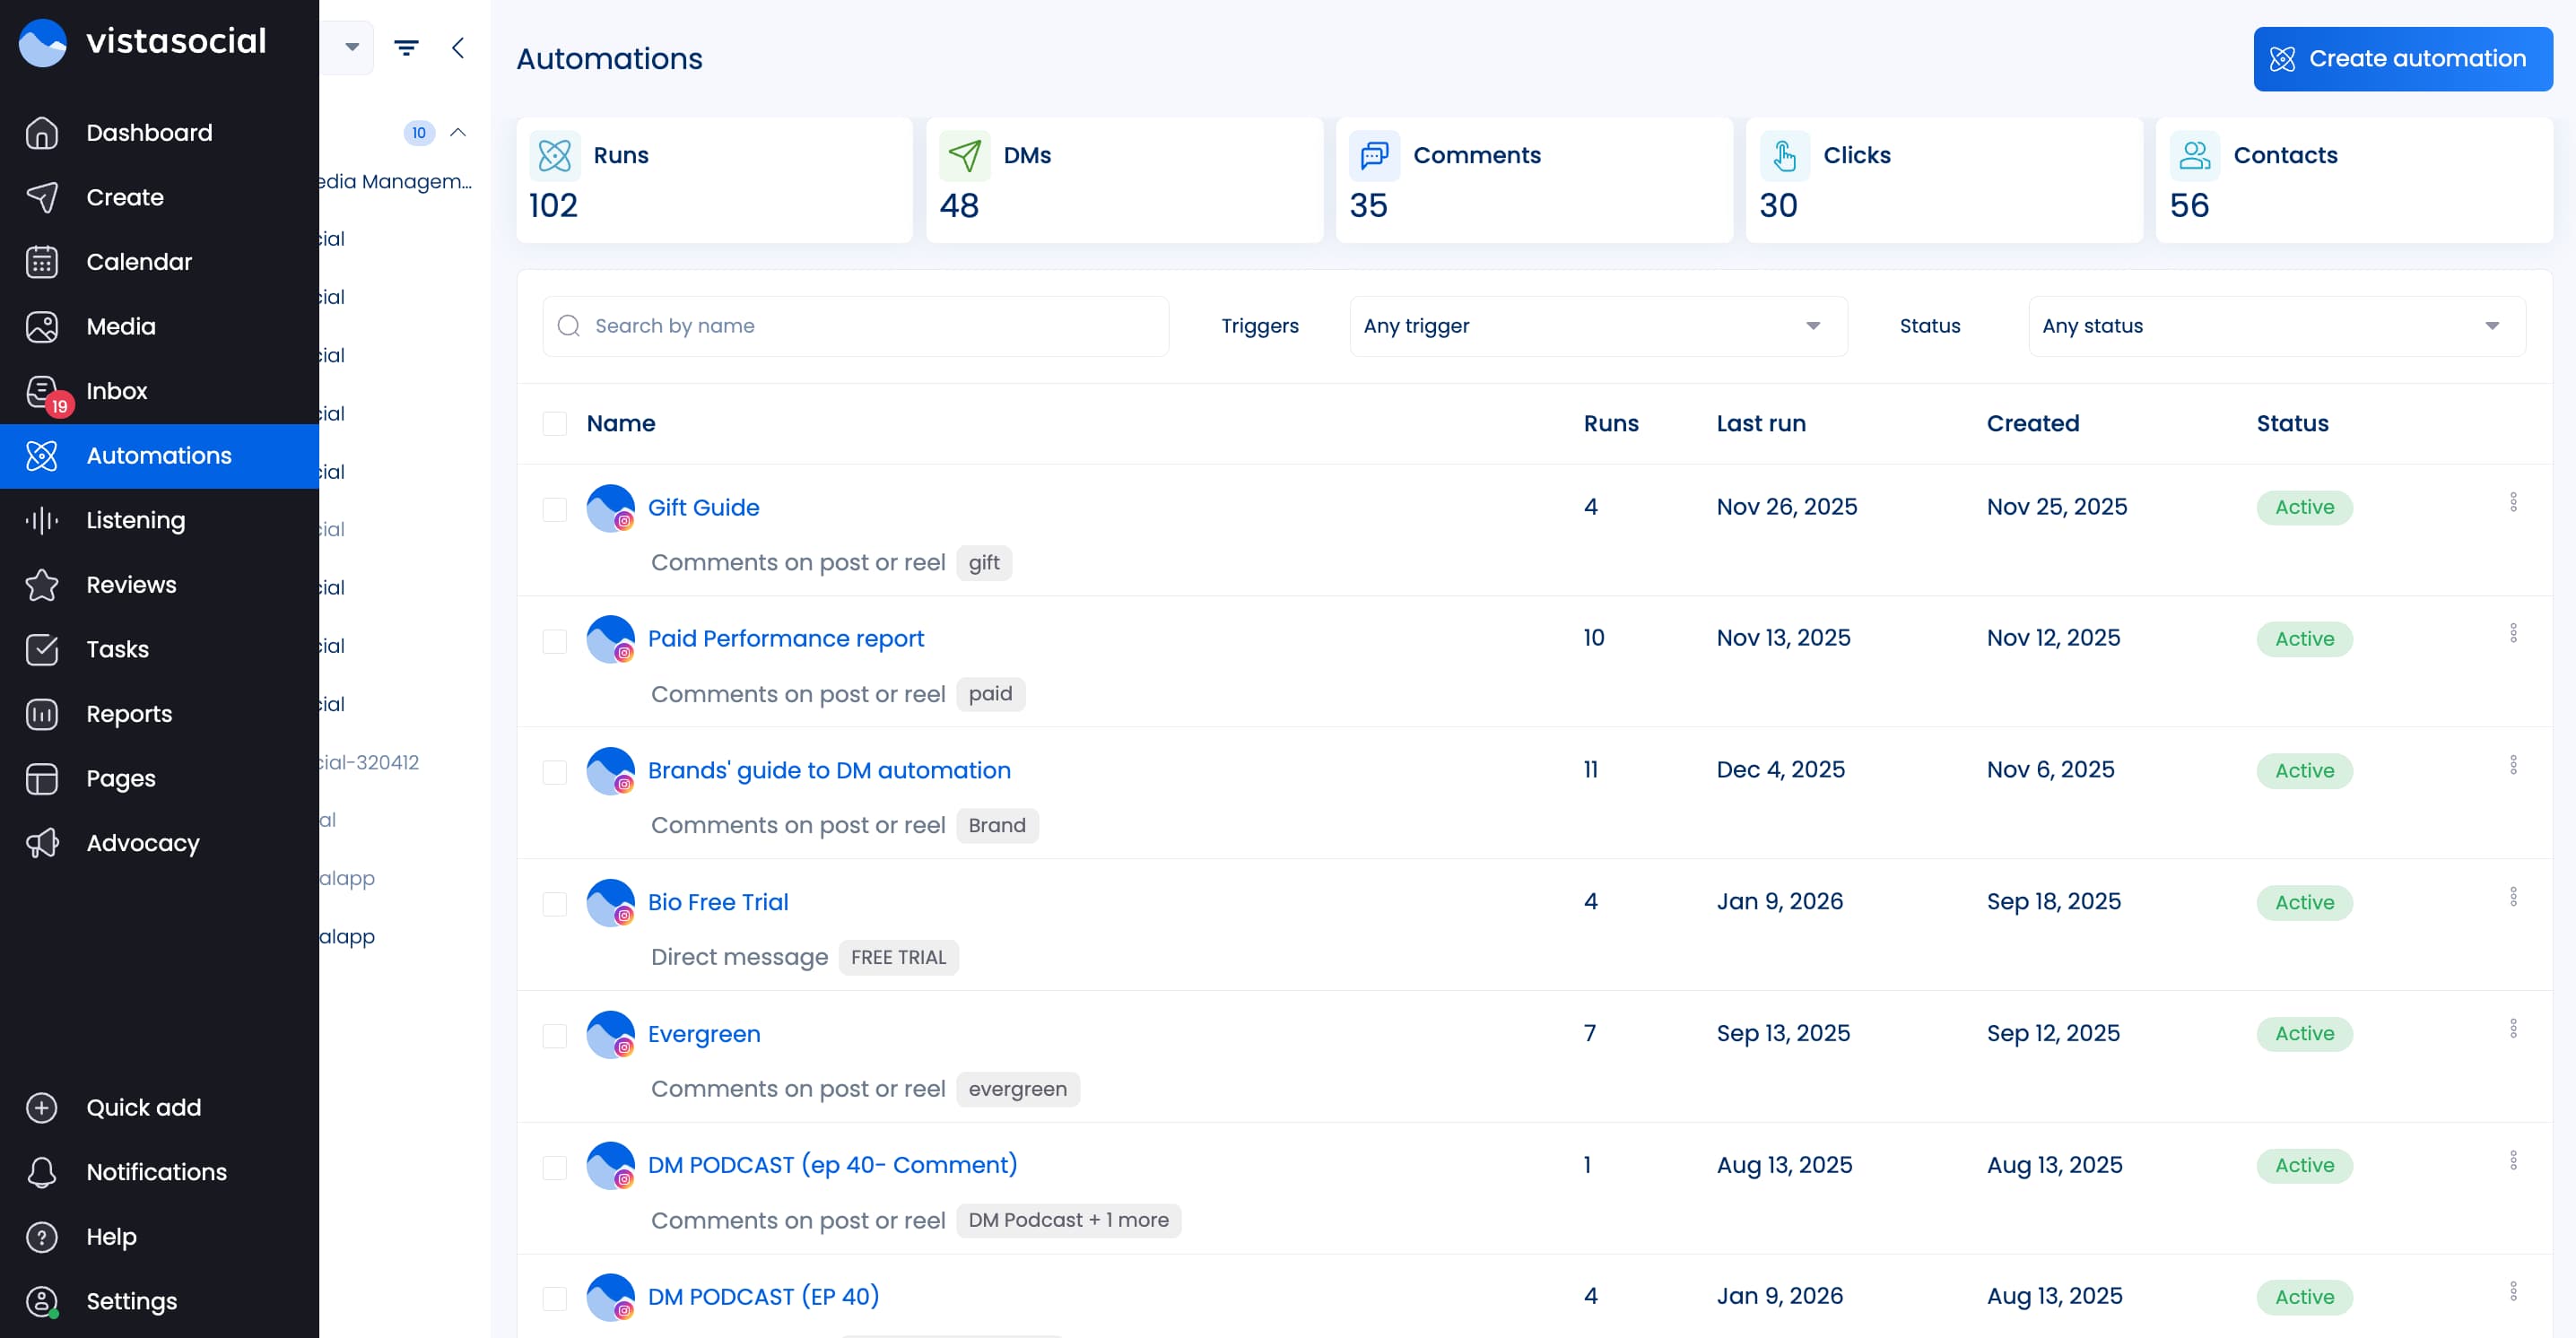Image resolution: width=2576 pixels, height=1338 pixels.
Task: Open the Any status dropdown
Action: [2276, 325]
